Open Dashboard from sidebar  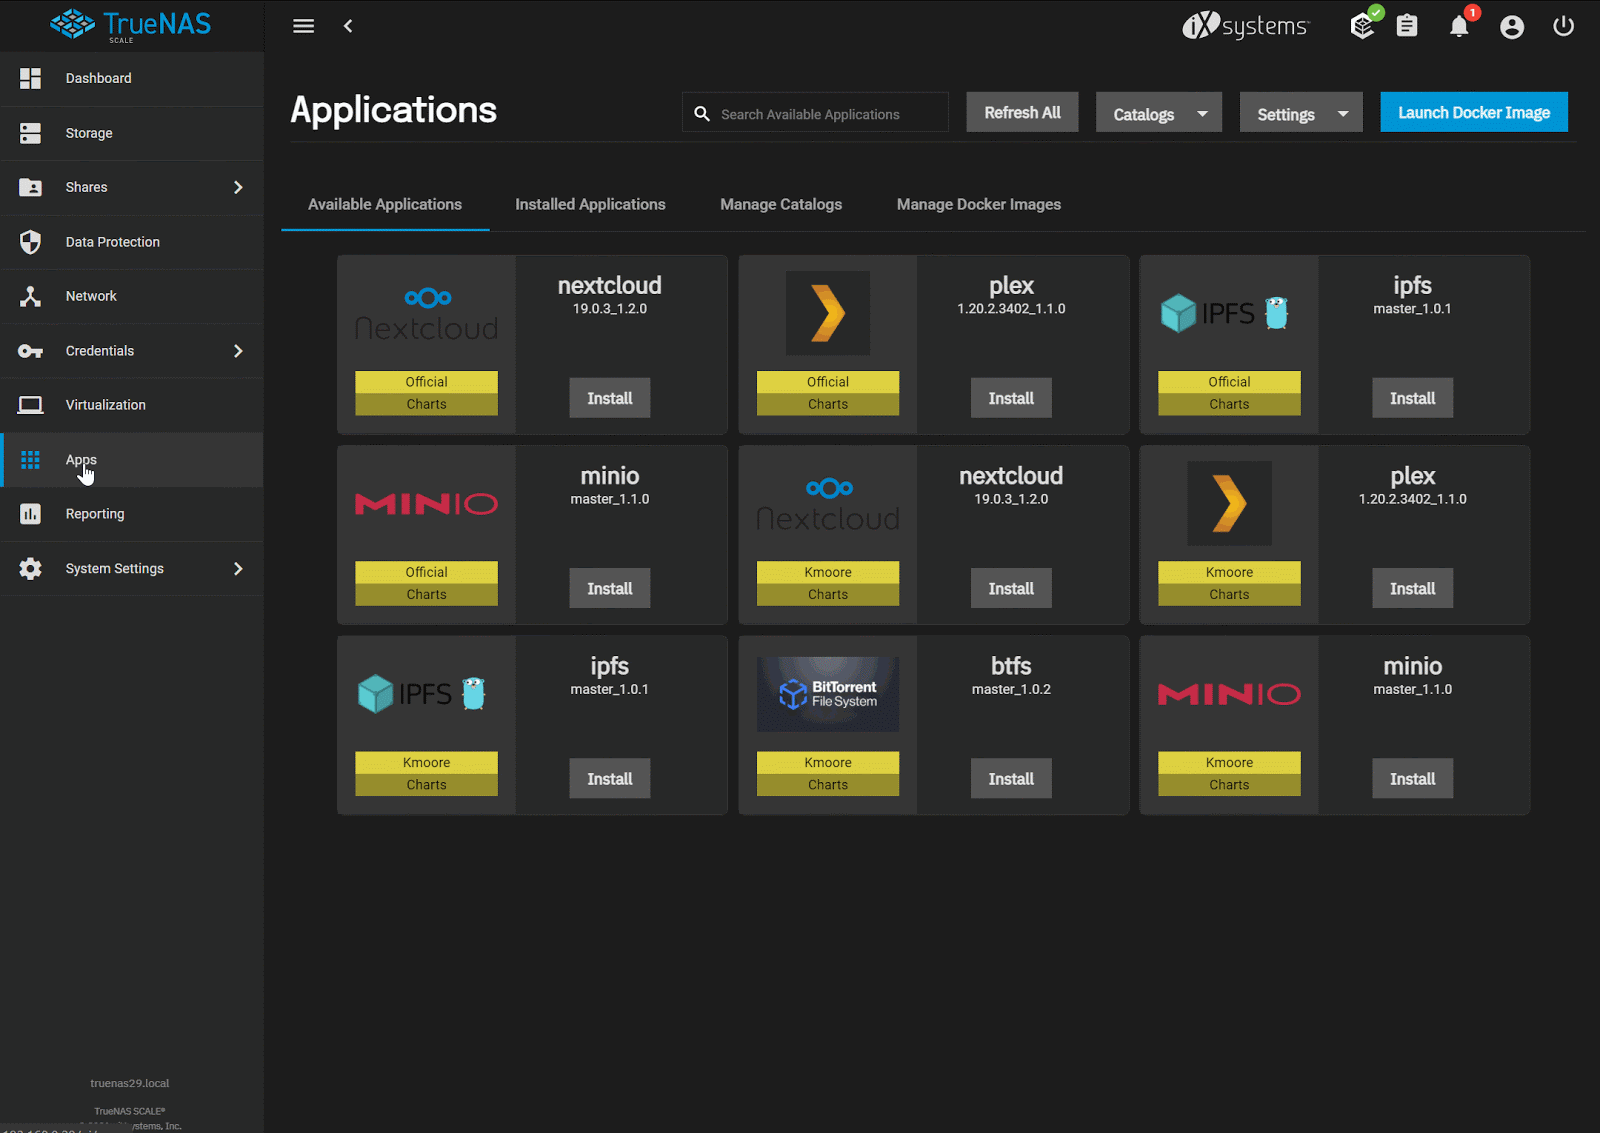coord(132,78)
